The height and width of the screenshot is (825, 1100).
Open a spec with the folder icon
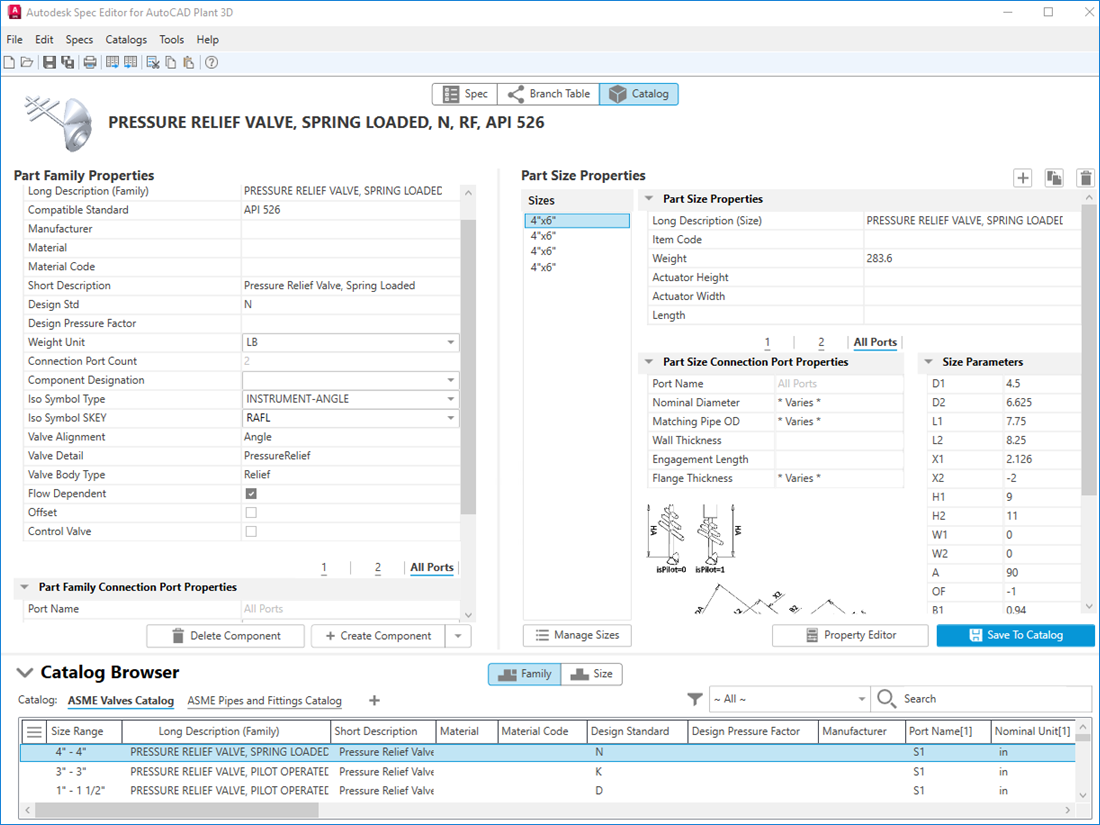tap(27, 62)
